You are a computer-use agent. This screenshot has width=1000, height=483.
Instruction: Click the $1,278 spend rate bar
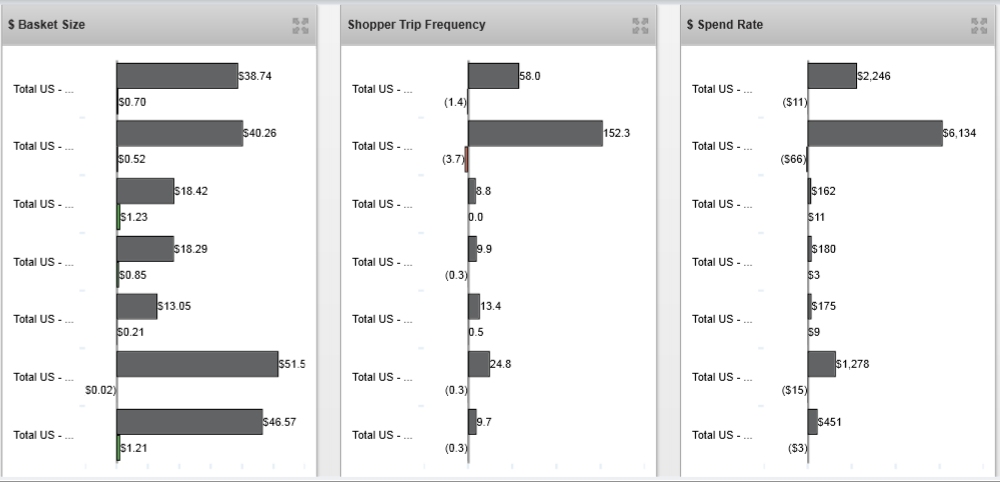(821, 364)
